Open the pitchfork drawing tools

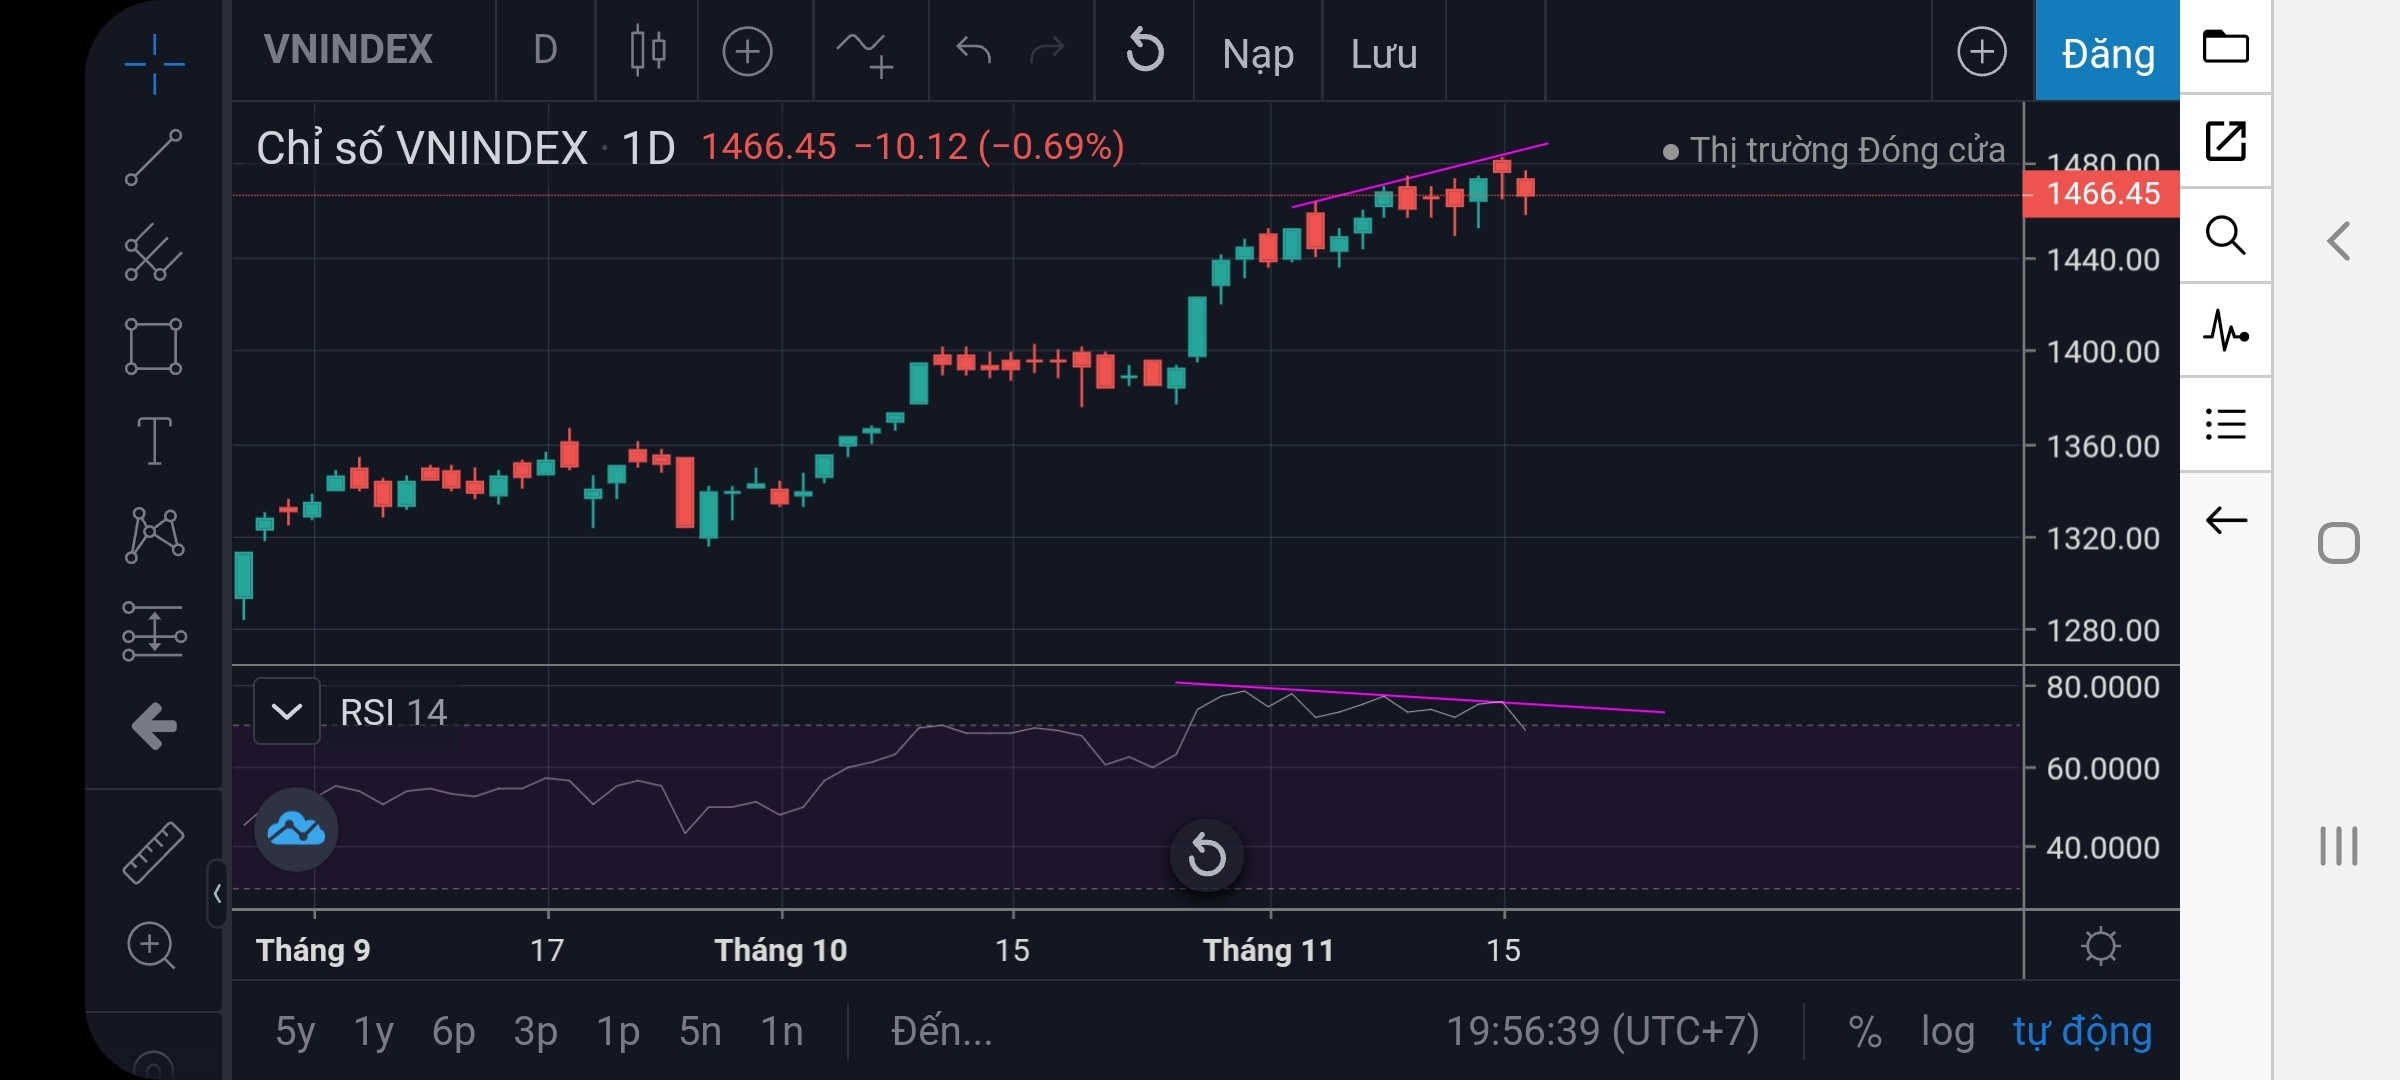(x=153, y=252)
